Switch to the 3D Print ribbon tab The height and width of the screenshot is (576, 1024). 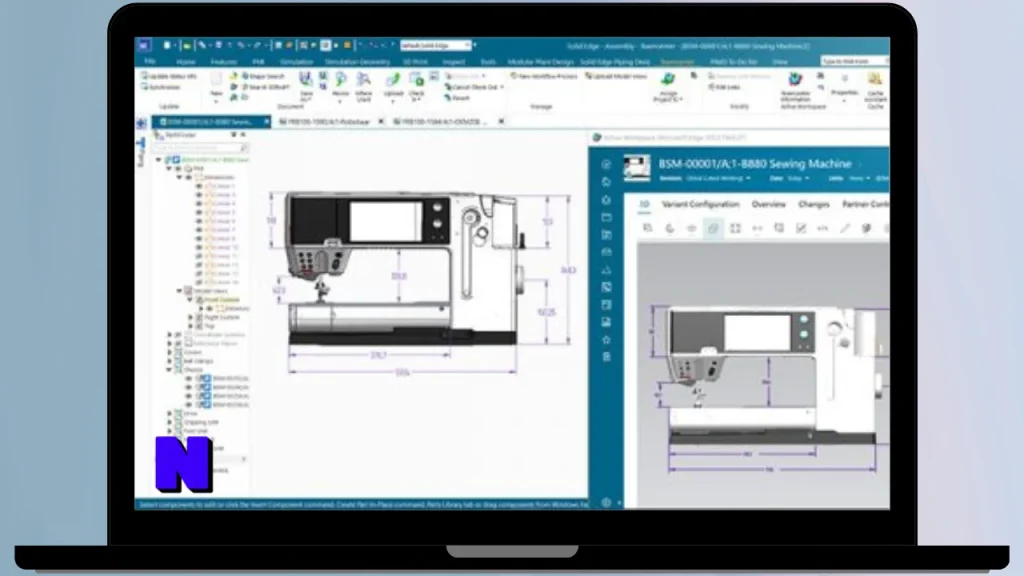(415, 61)
